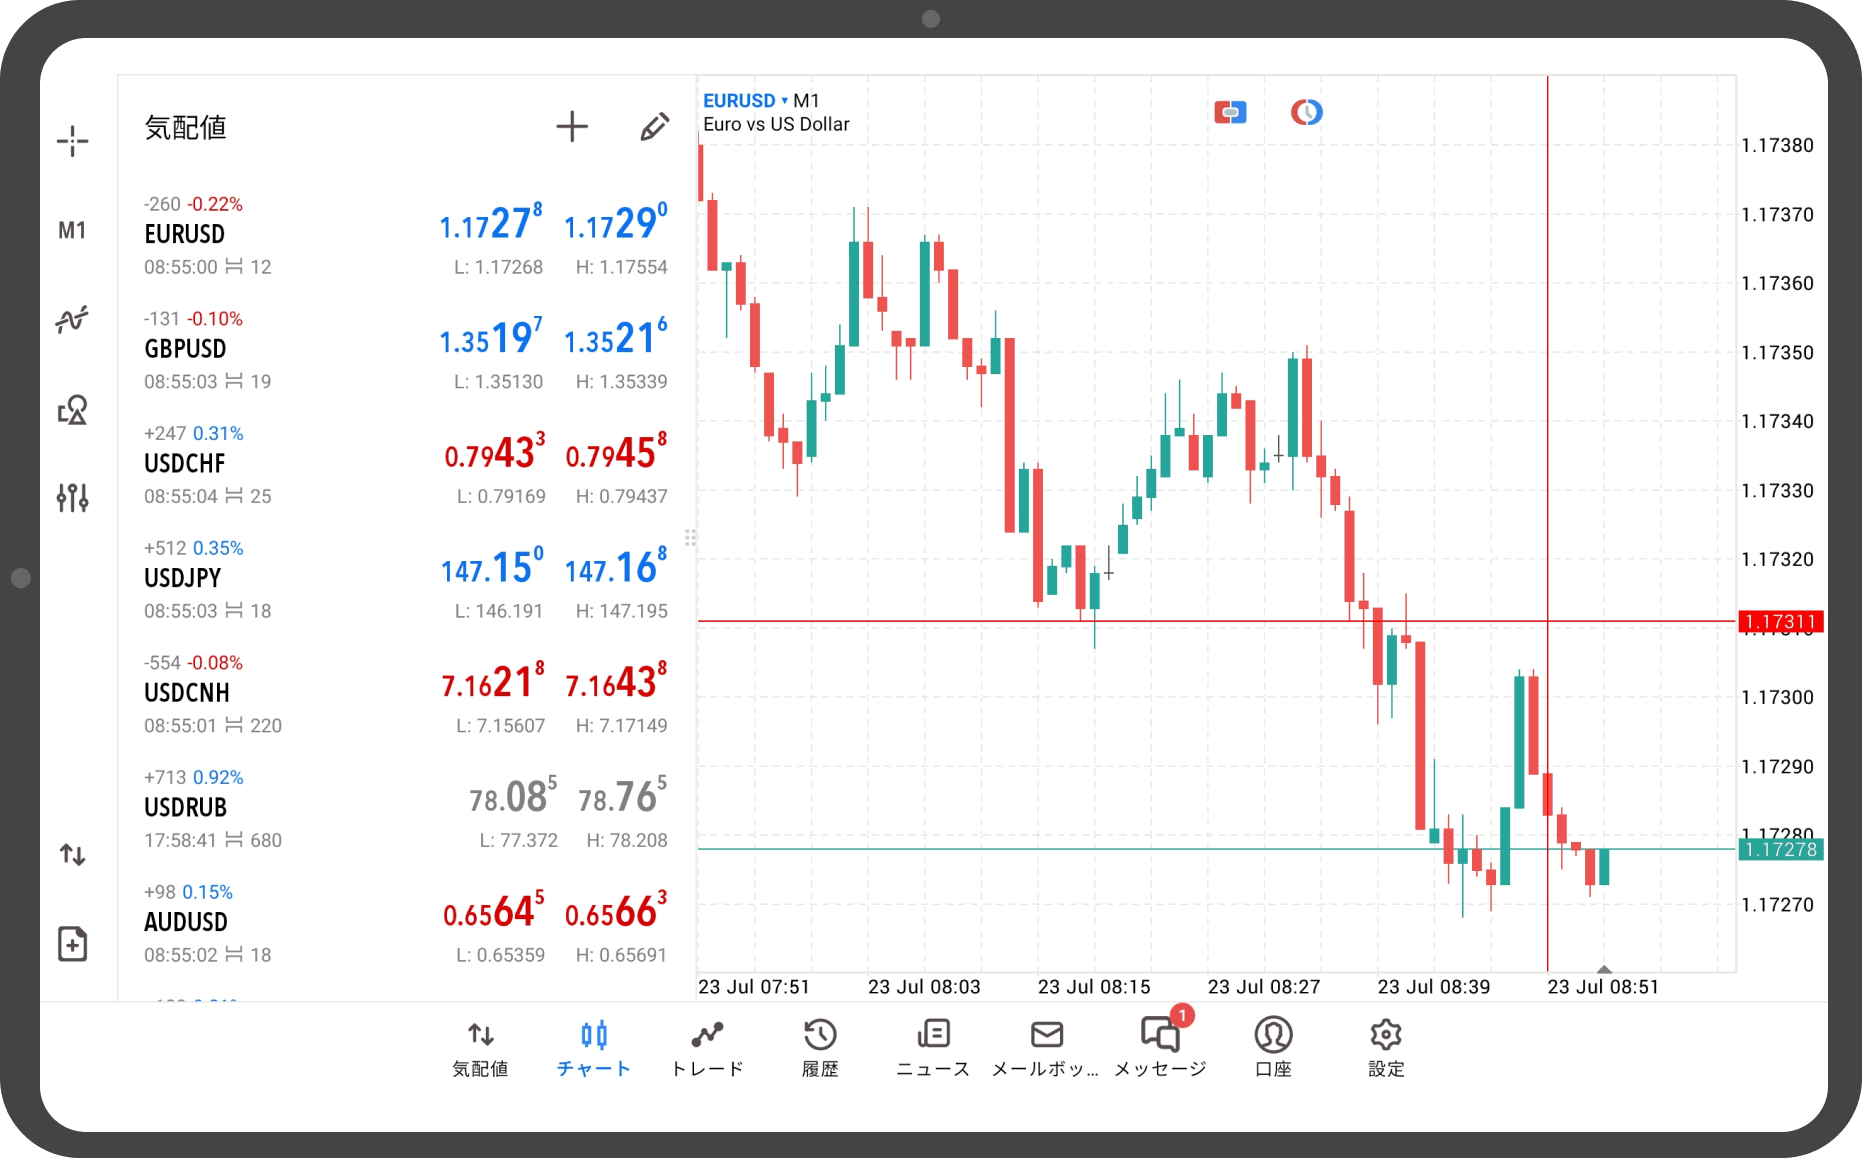
Task: Toggle the red-blue one-click trading icon
Action: tap(1230, 113)
